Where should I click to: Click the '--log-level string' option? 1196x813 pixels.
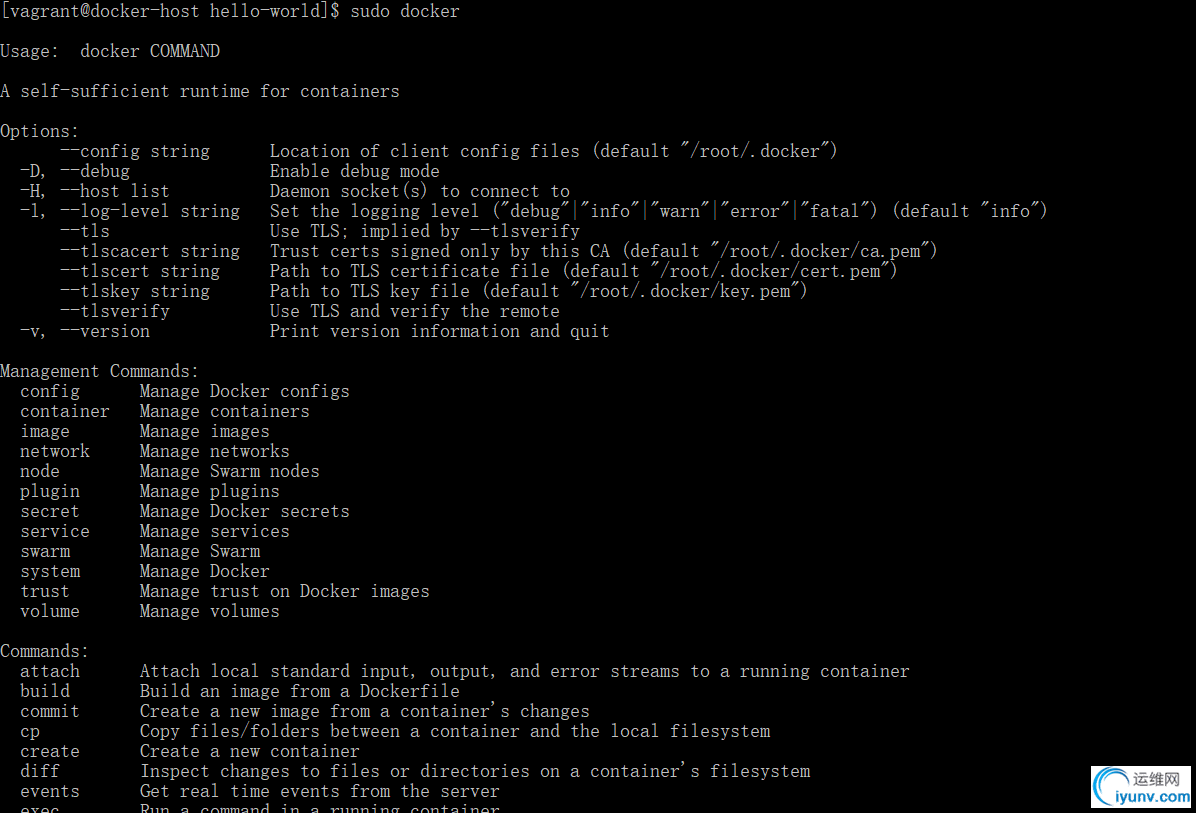tap(150, 211)
